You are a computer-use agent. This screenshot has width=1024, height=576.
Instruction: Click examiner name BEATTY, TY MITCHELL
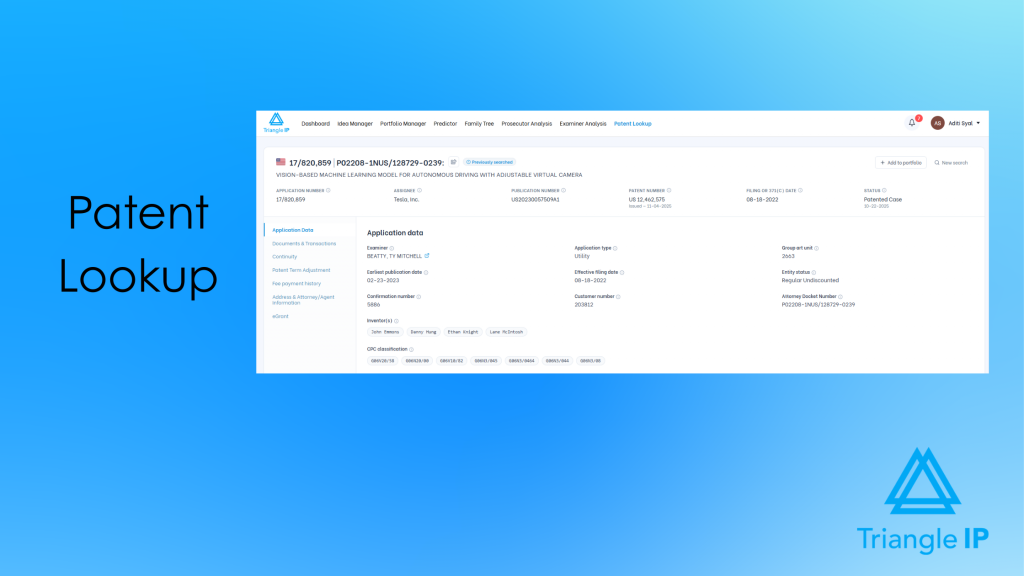(394, 256)
